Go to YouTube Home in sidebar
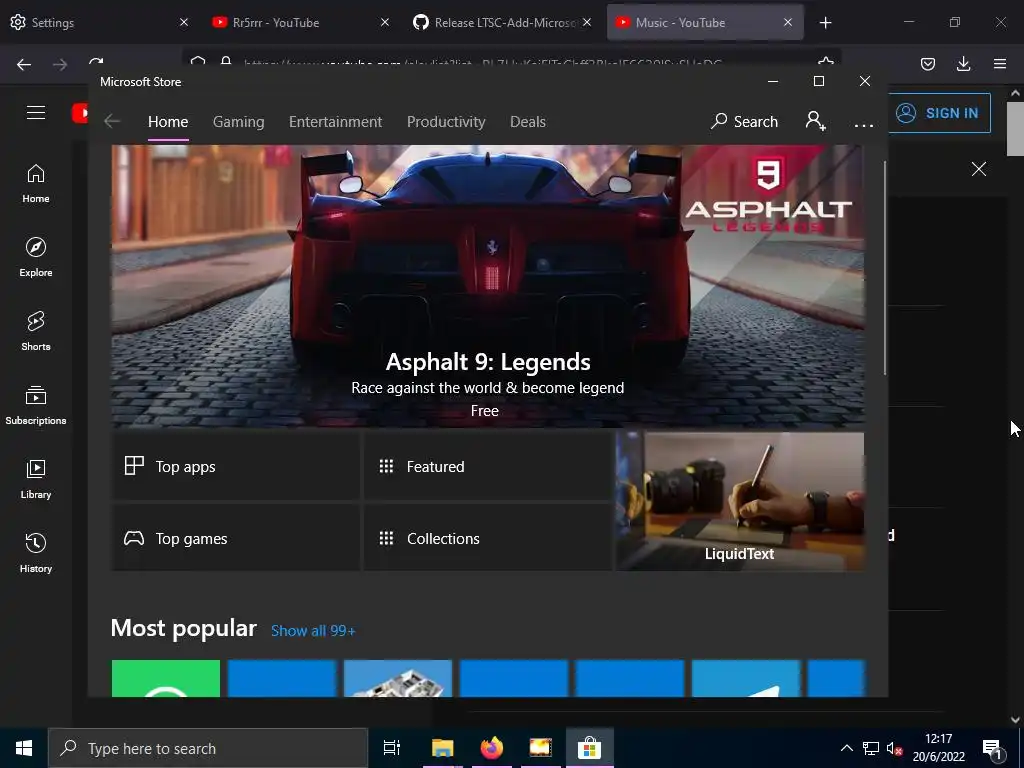This screenshot has height=768, width=1024. tap(36, 184)
